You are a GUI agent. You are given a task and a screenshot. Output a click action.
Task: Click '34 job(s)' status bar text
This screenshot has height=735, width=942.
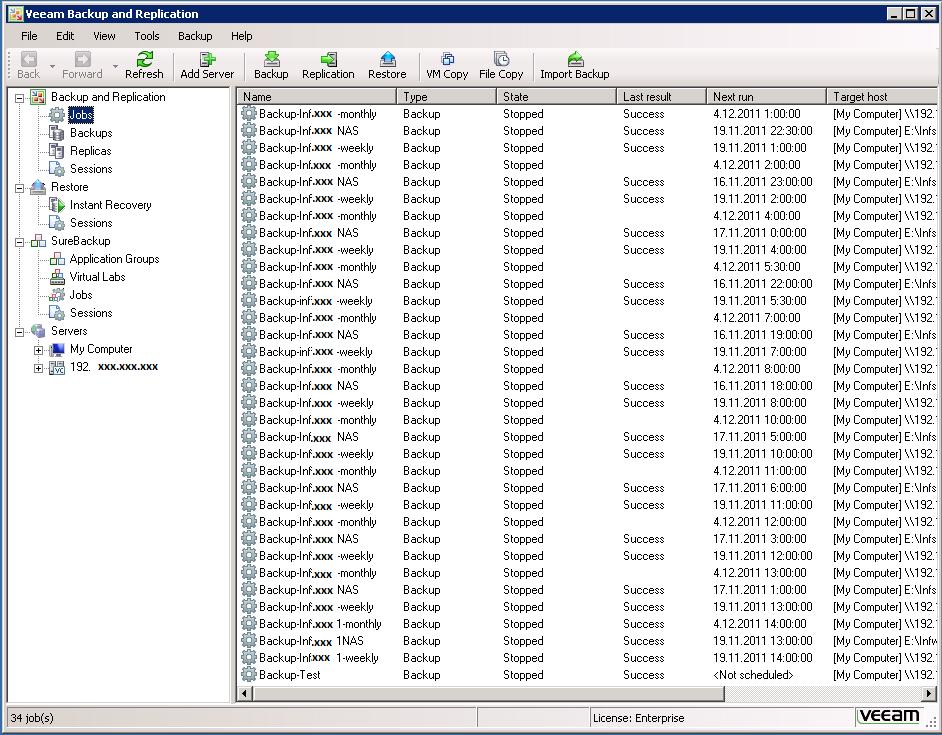click(32, 718)
